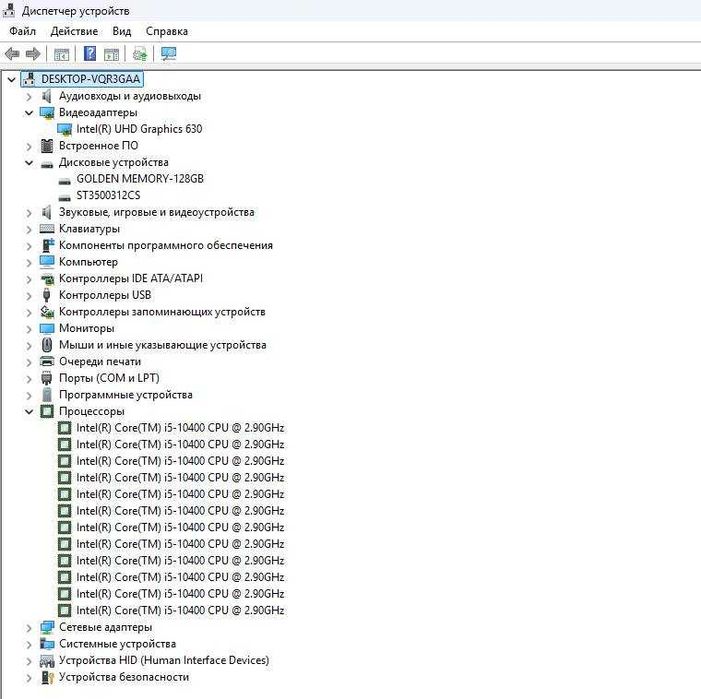701x699 pixels.
Task: Click the update driver toolbar icon
Action: 140,54
